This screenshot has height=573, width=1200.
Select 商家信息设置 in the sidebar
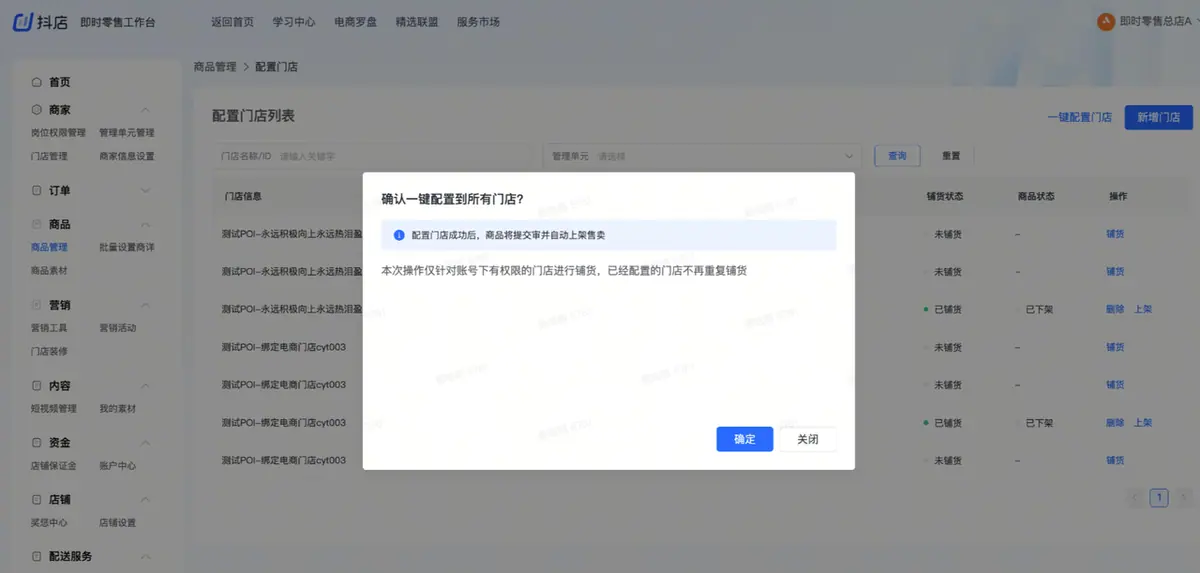[127, 156]
